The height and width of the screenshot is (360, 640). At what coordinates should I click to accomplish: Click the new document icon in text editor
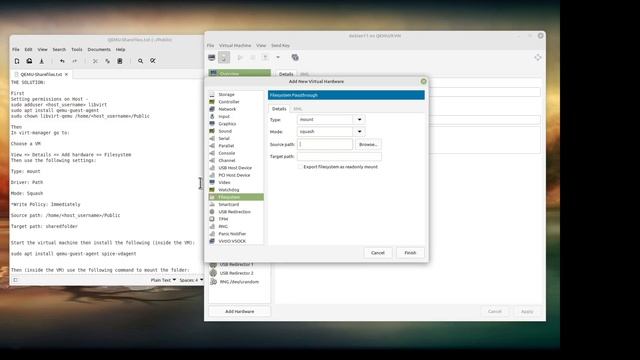(17, 61)
